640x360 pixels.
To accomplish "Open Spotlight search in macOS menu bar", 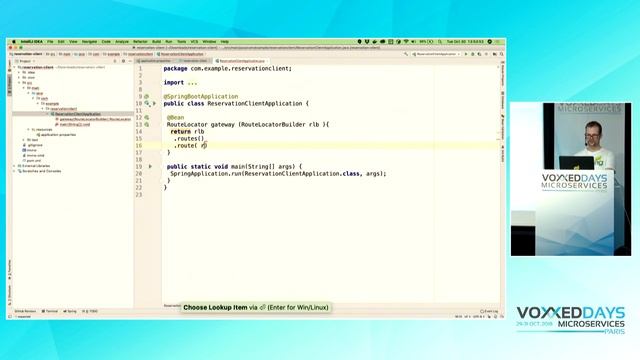I will [x=440, y=42].
